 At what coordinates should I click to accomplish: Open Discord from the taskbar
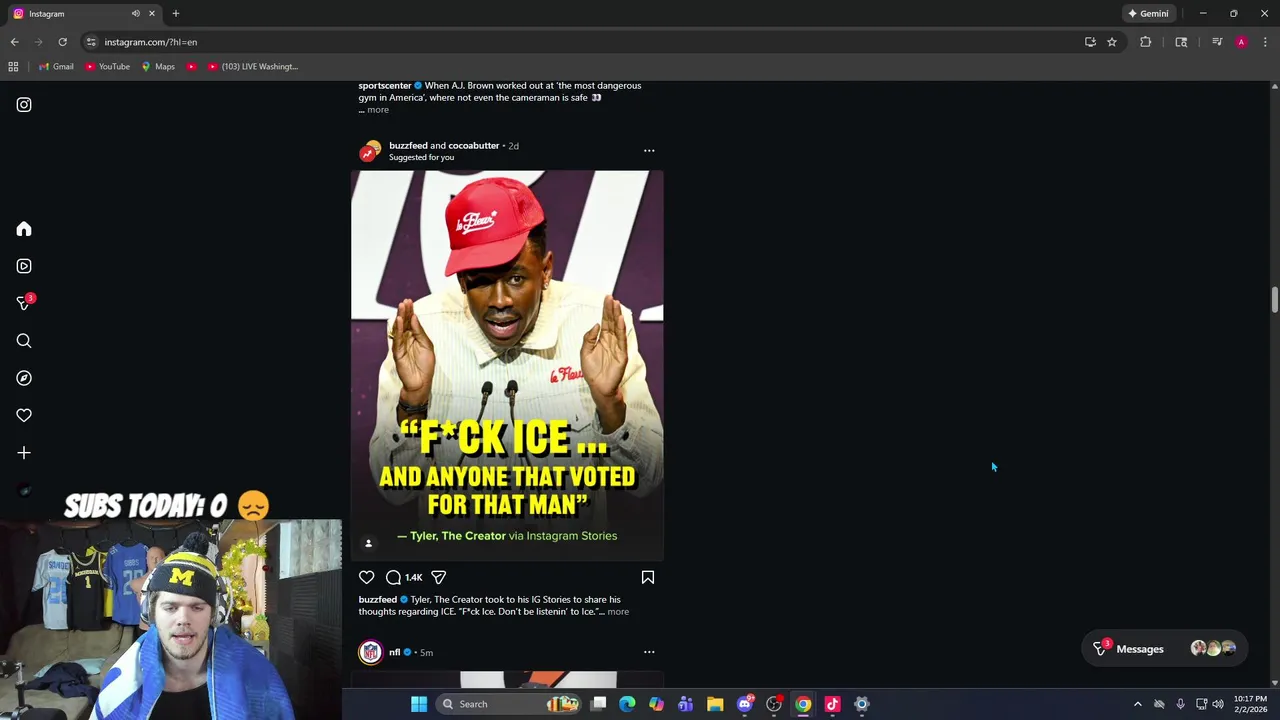tap(744, 704)
